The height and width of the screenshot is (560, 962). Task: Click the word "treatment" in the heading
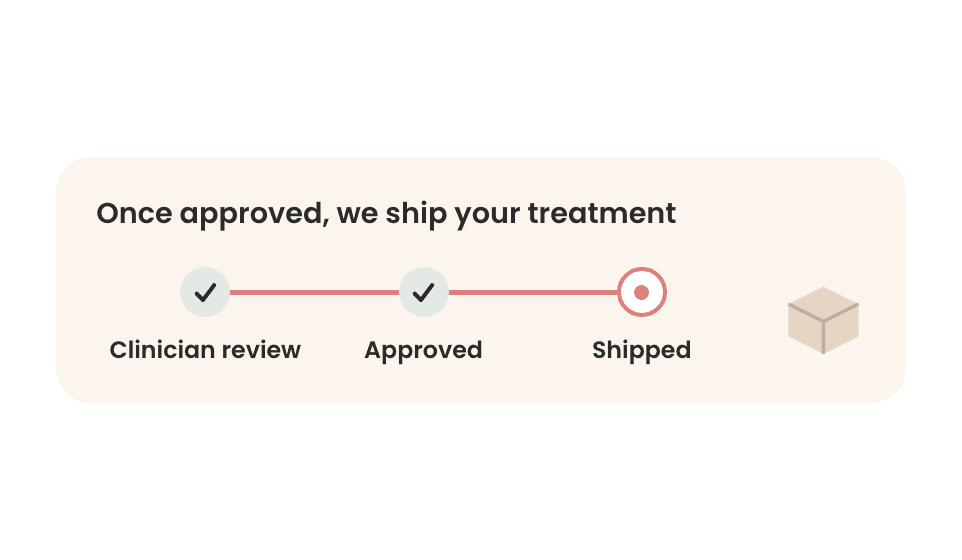601,213
